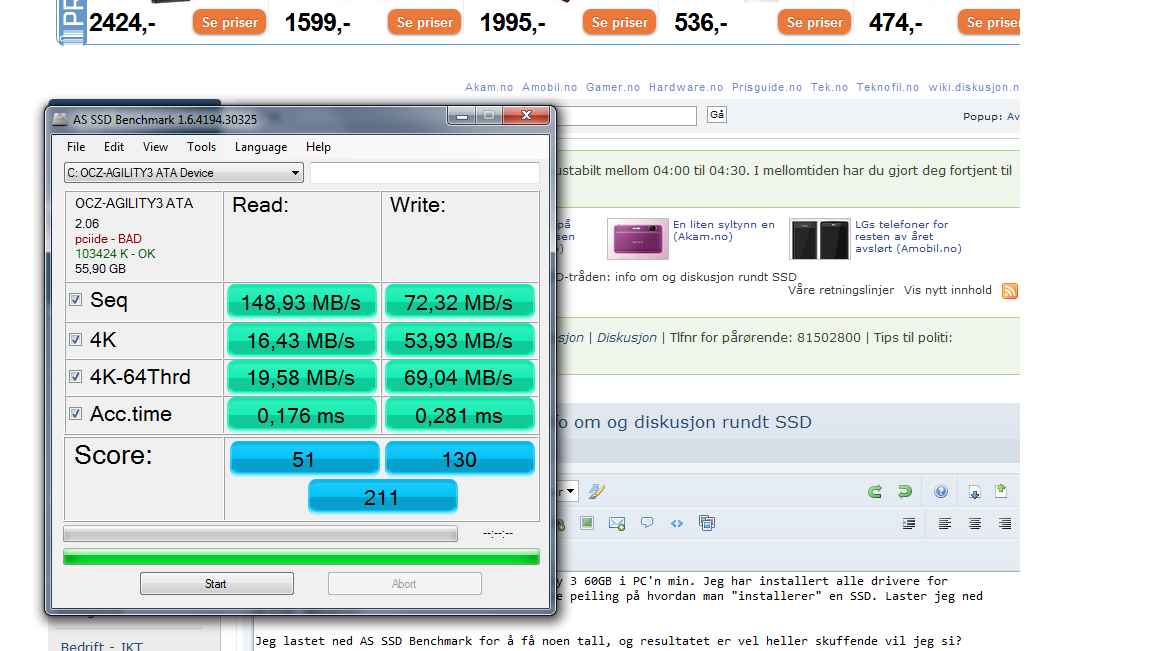This screenshot has height=651, width=1152.
Task: Toggle the Acc.time test checkbox
Action: coord(75,414)
